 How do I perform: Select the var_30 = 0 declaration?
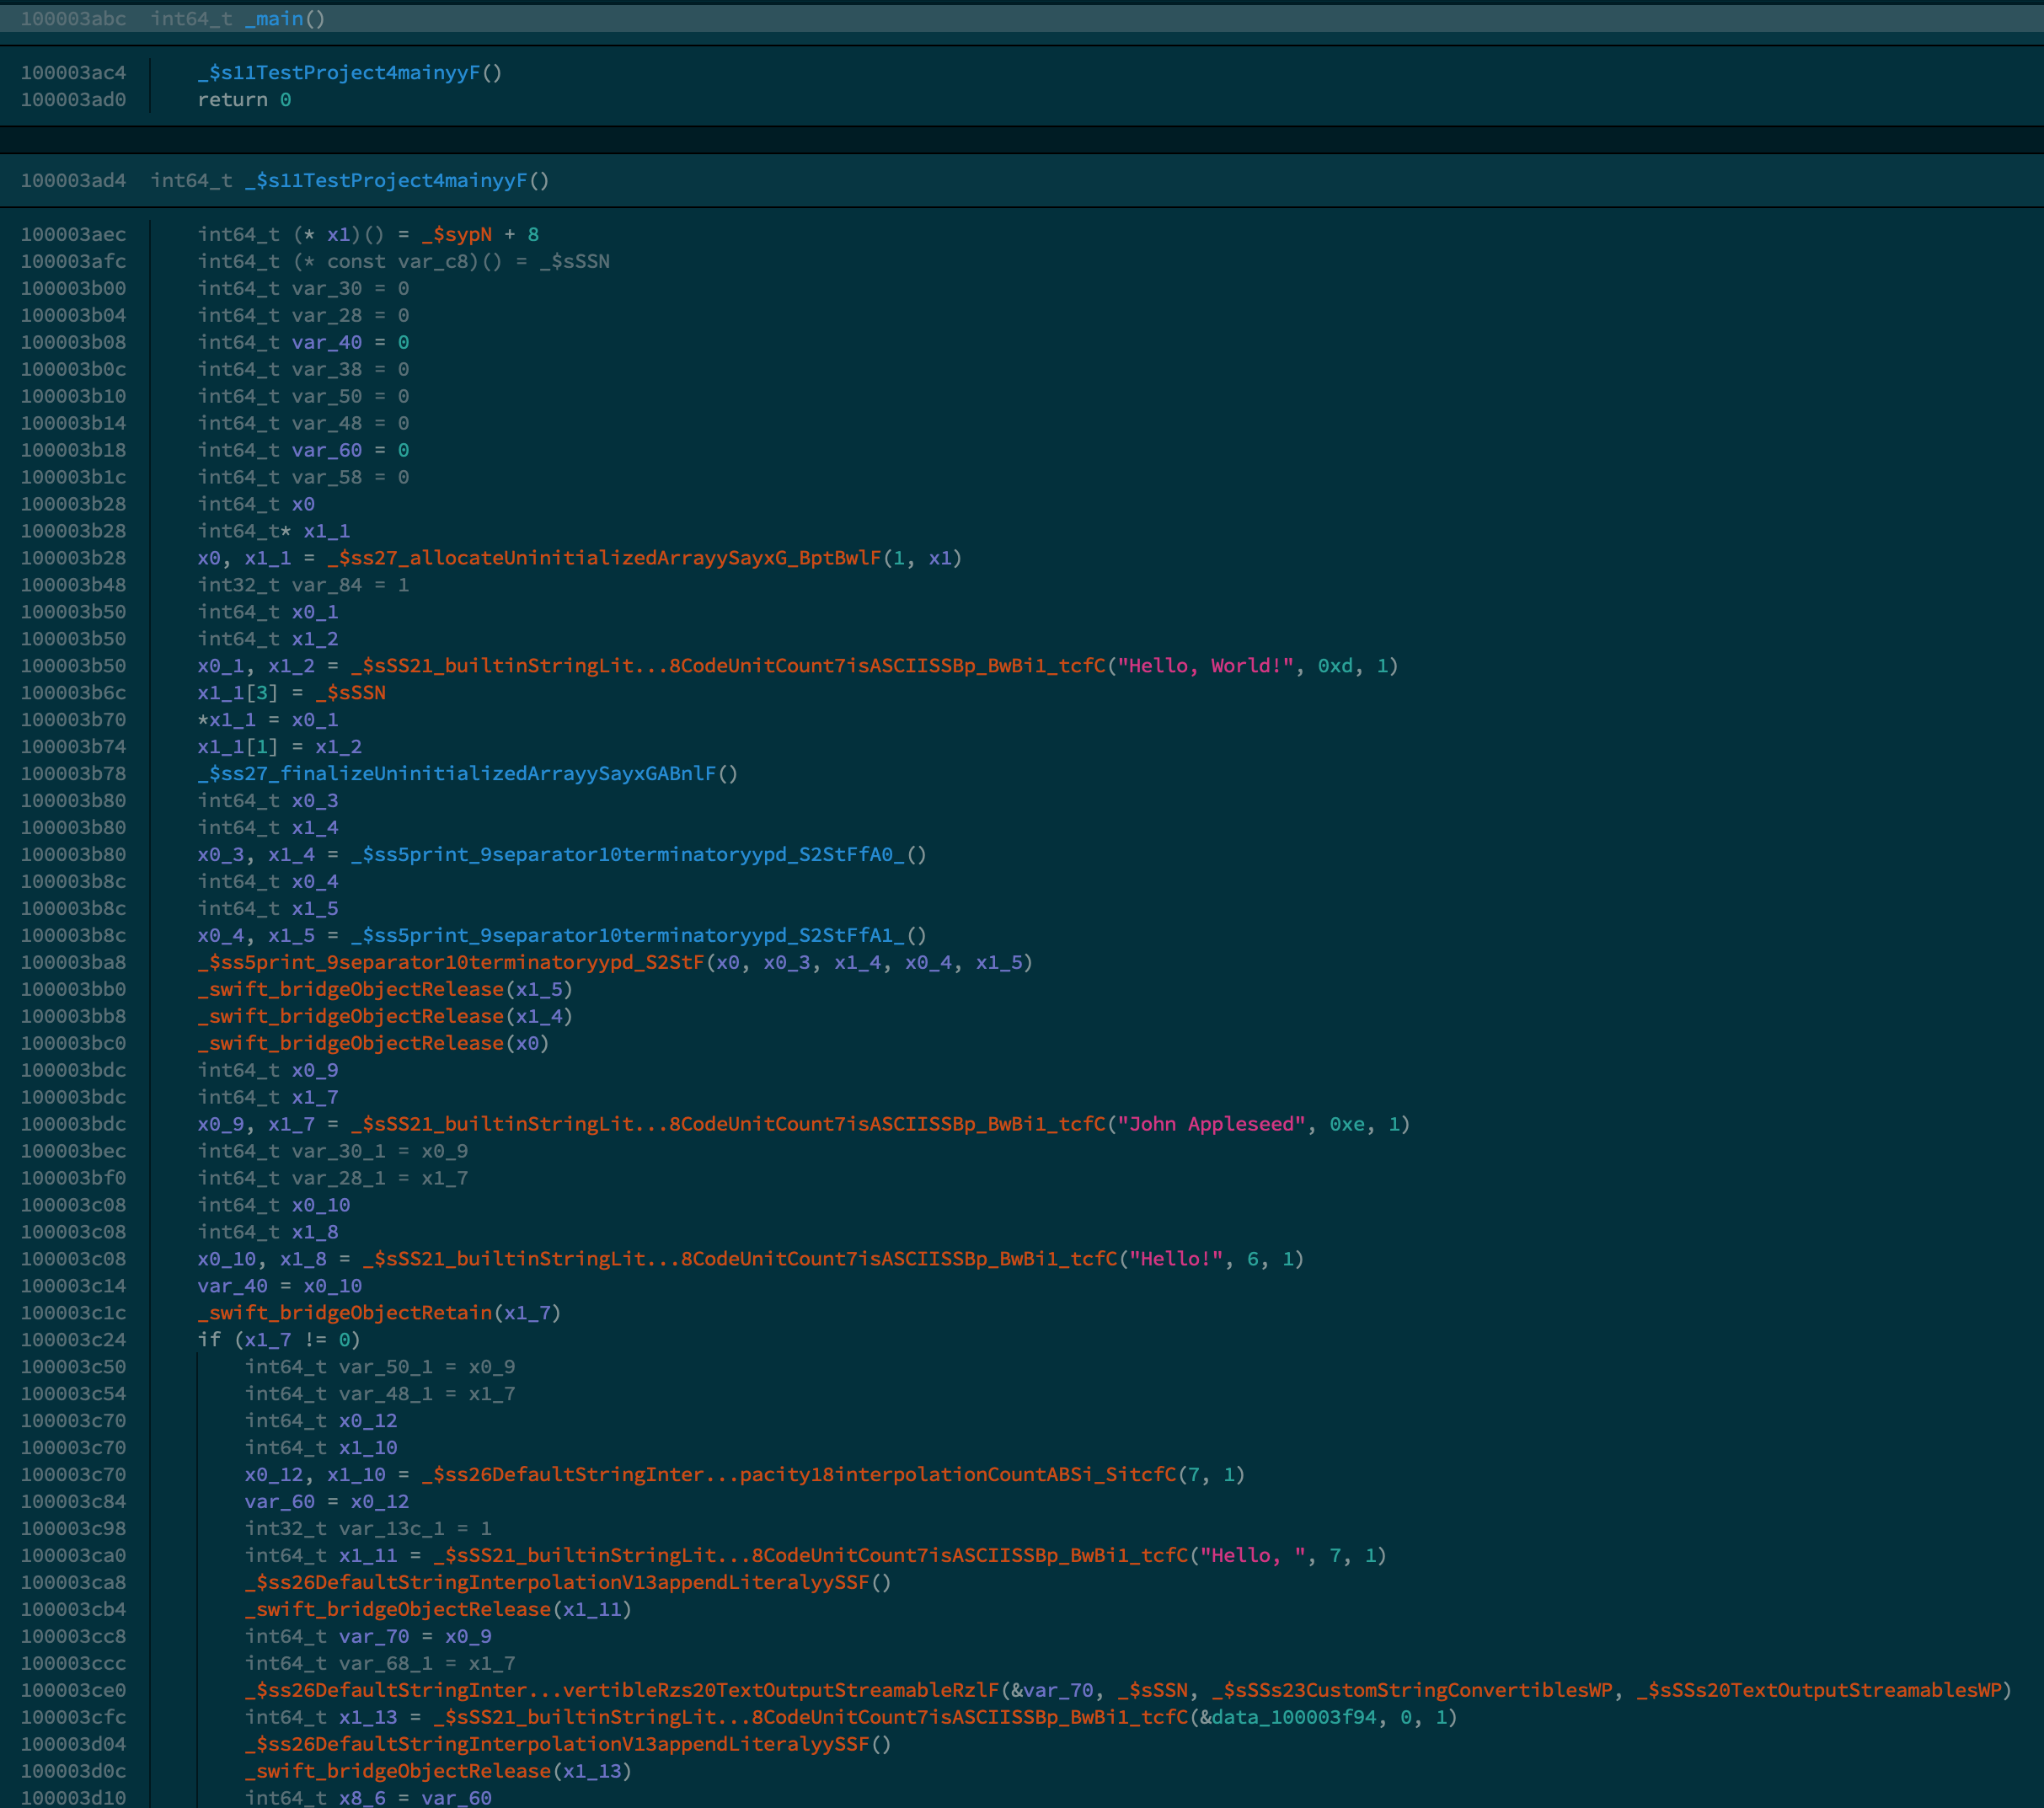(x=303, y=289)
